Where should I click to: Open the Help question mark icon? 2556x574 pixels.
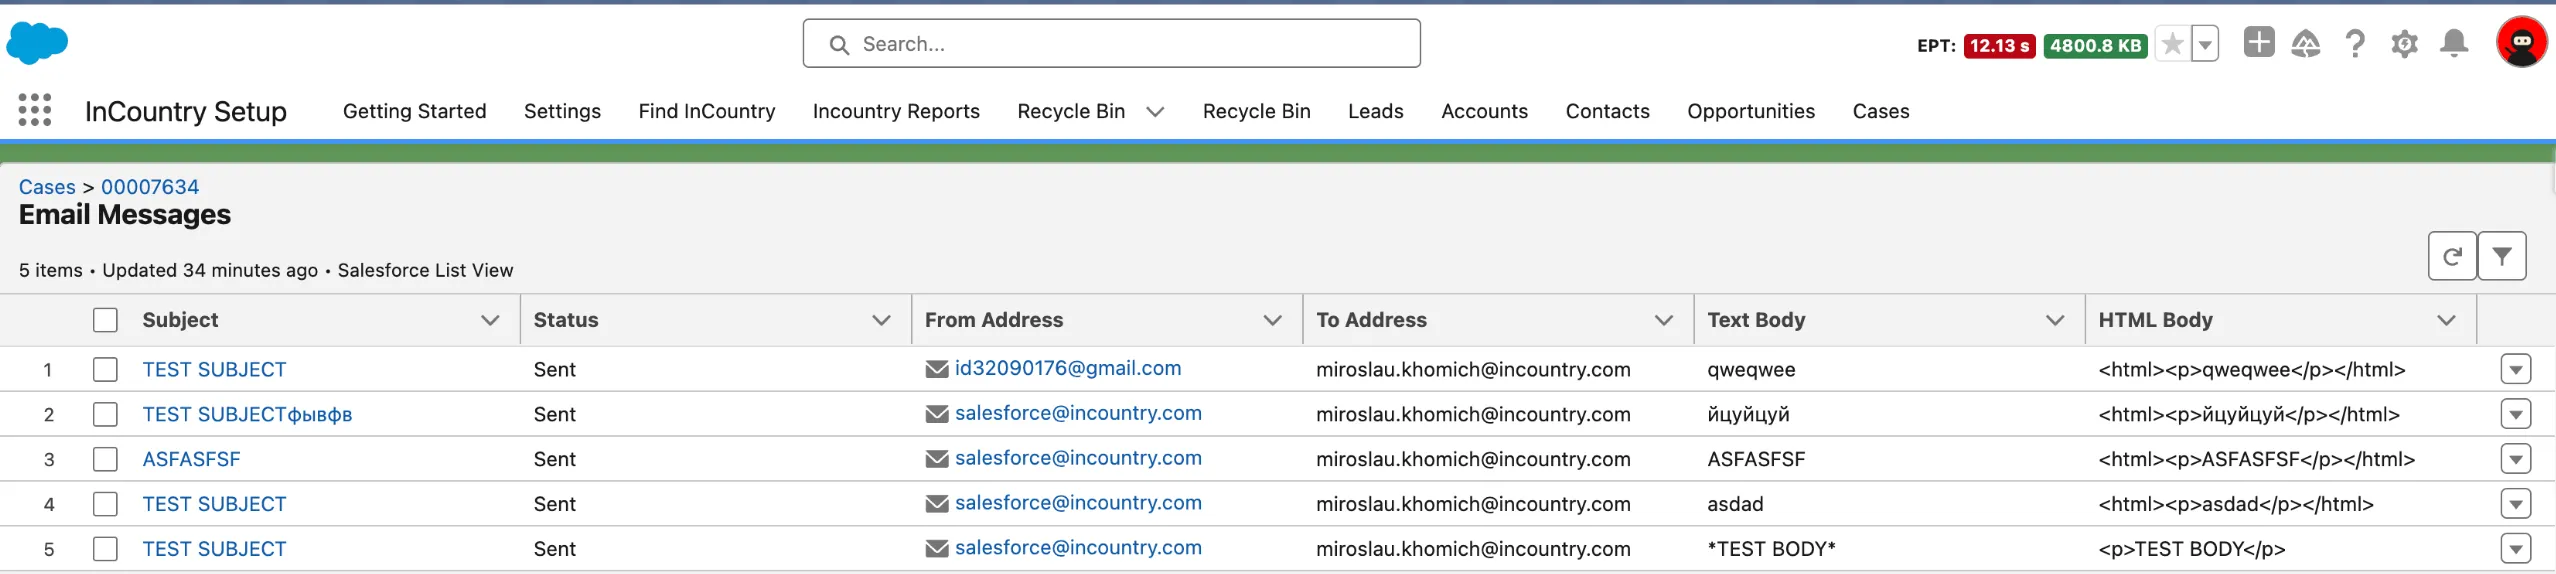tap(2355, 44)
